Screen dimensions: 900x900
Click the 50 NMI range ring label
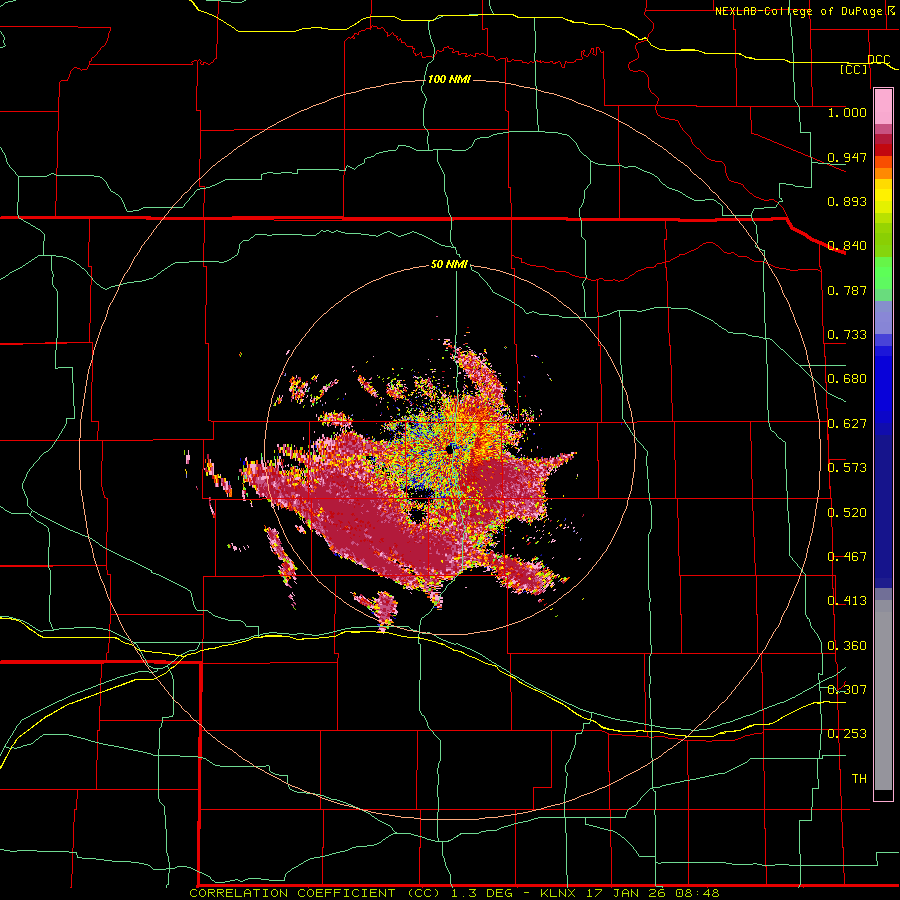(x=449, y=264)
